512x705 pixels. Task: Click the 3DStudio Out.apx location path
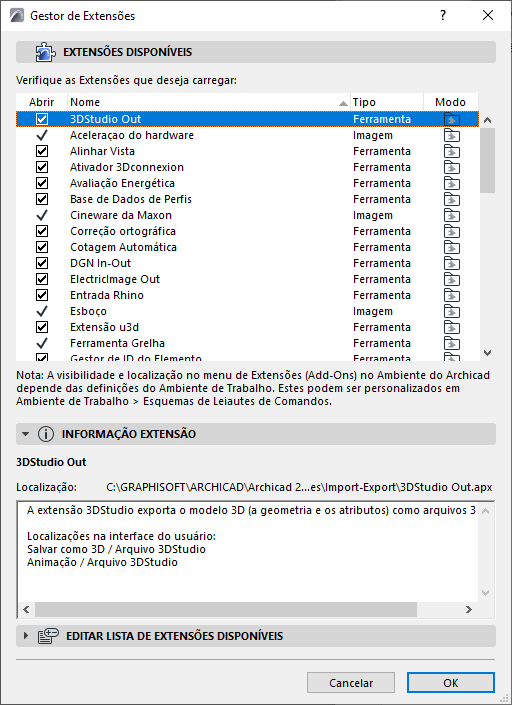click(299, 487)
